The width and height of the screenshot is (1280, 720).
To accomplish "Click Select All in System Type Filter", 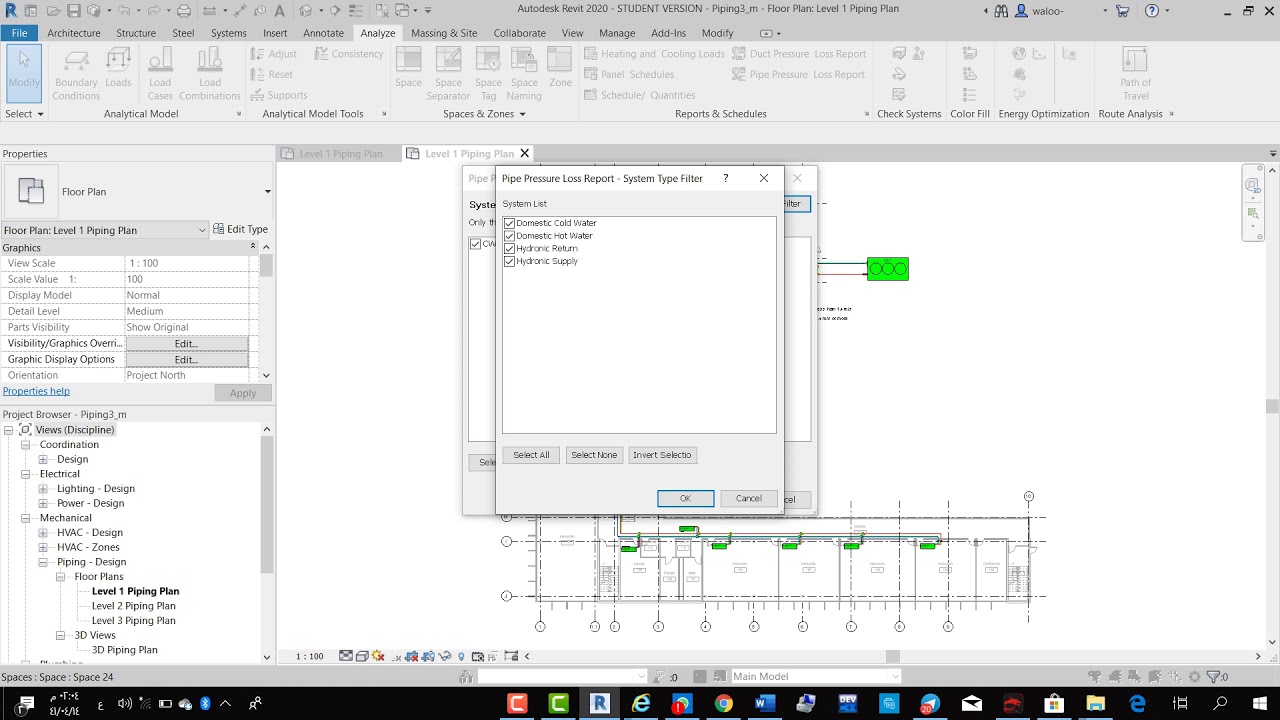I will 531,455.
